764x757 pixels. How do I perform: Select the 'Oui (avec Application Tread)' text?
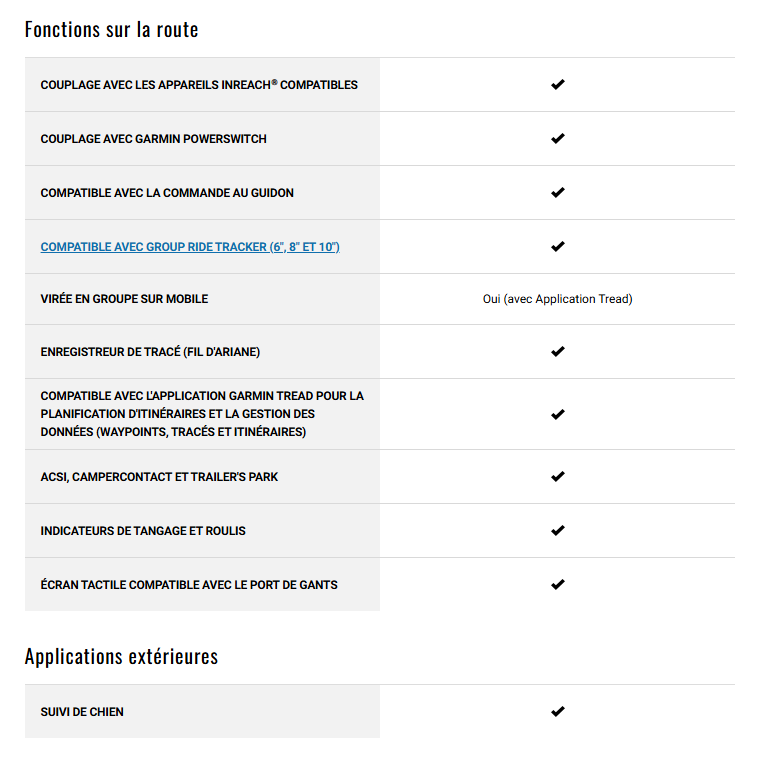557,299
